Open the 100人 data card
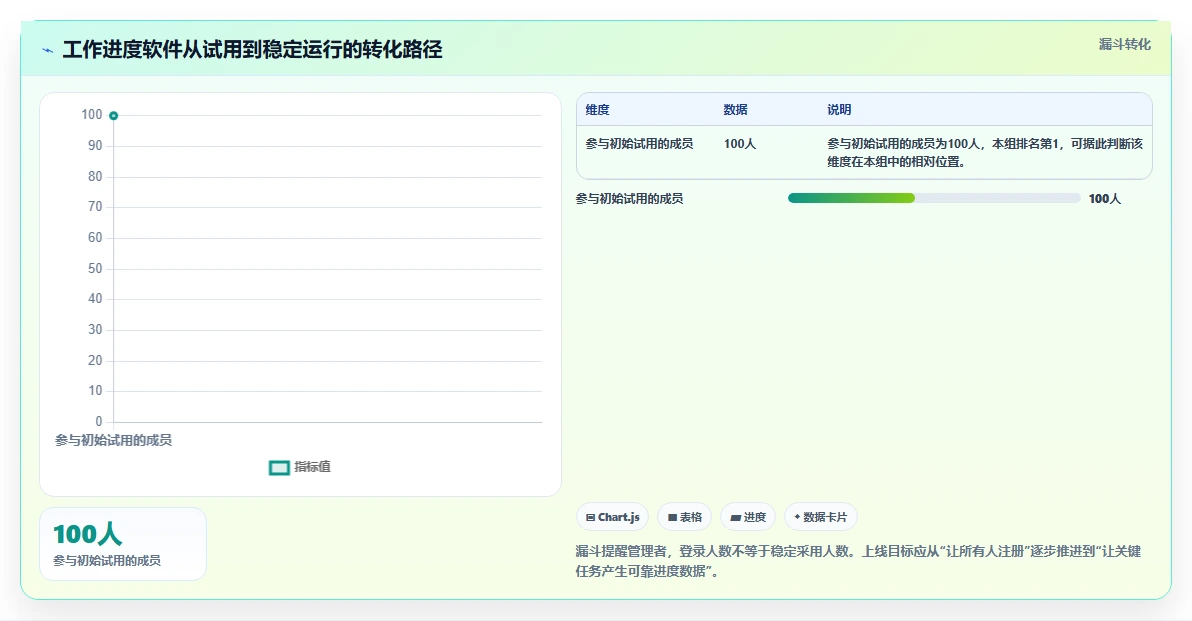Viewport: 1192px width, 621px height. pyautogui.click(x=123, y=544)
